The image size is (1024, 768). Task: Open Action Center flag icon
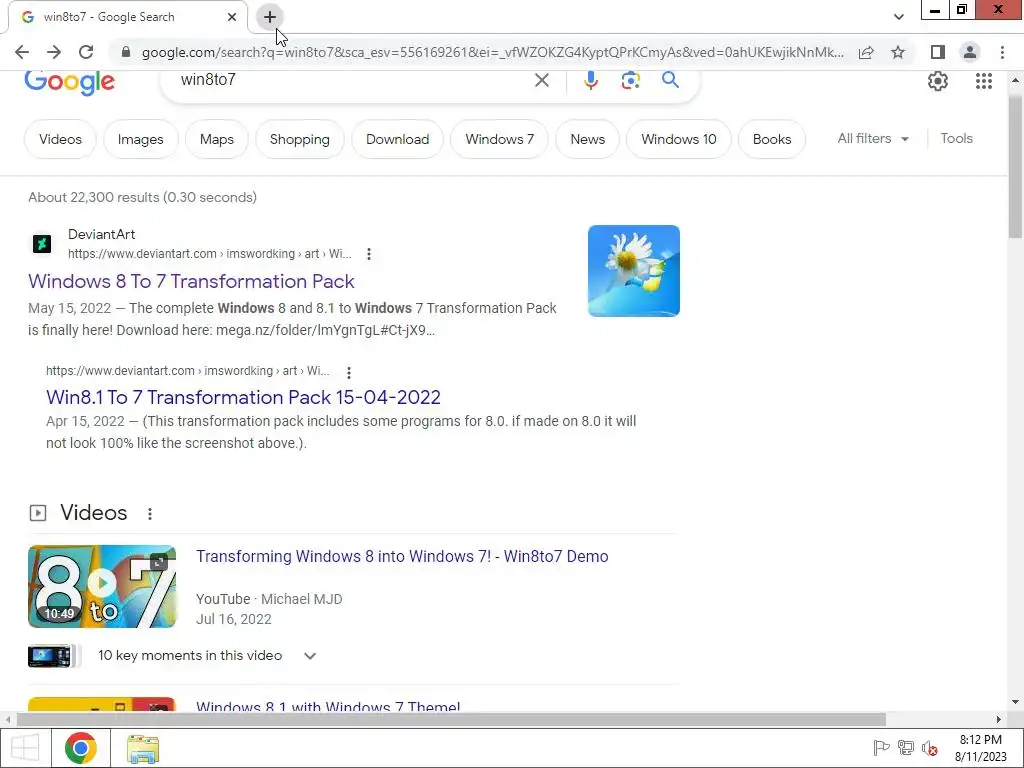tap(881, 748)
